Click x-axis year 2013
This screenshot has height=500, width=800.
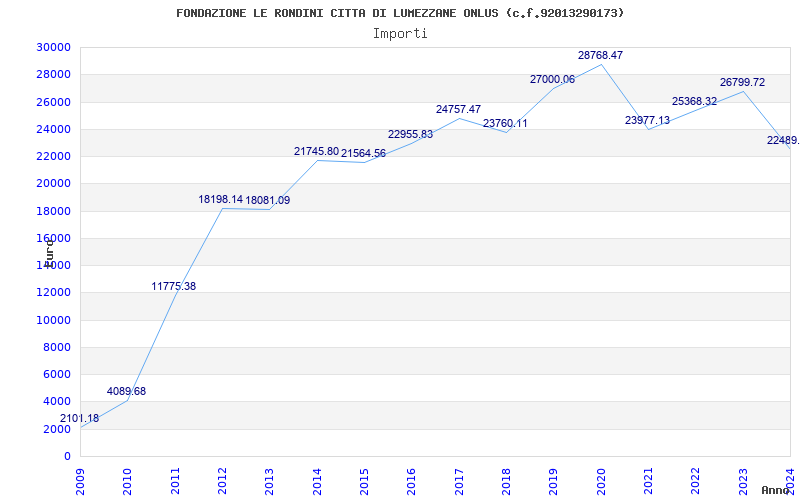tap(269, 481)
